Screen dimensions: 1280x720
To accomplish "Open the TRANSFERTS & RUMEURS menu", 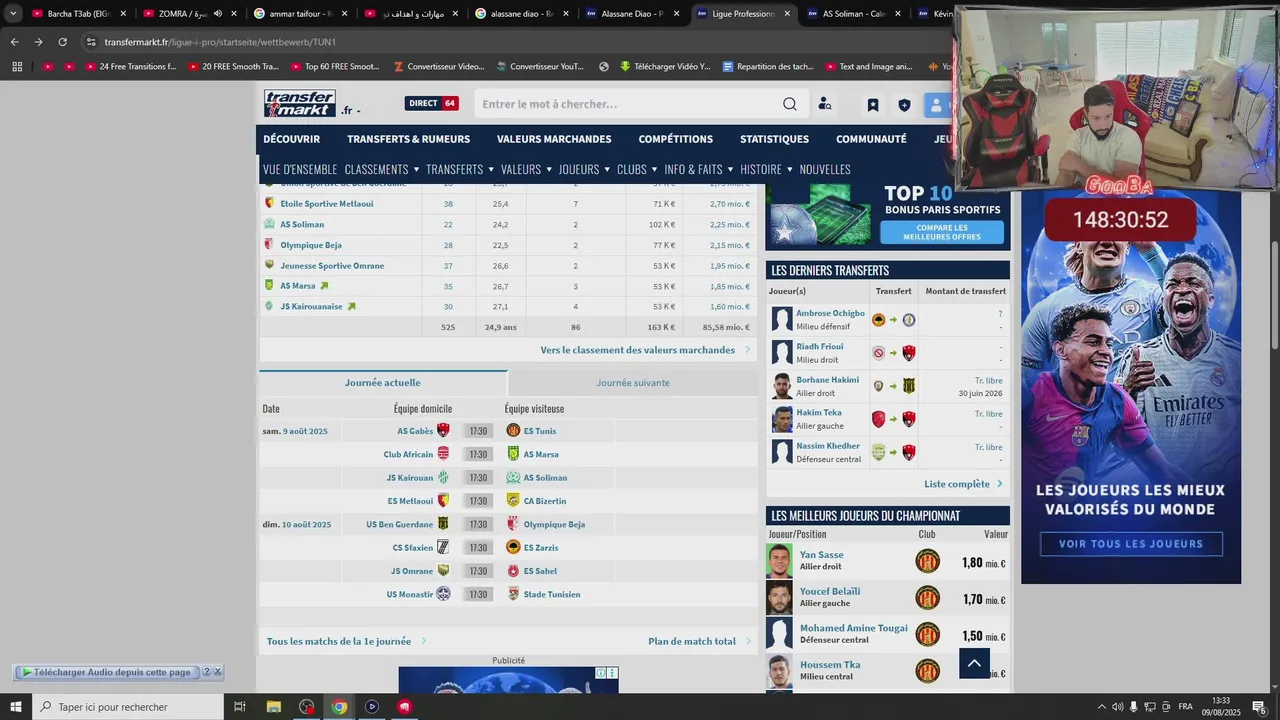I will [408, 139].
